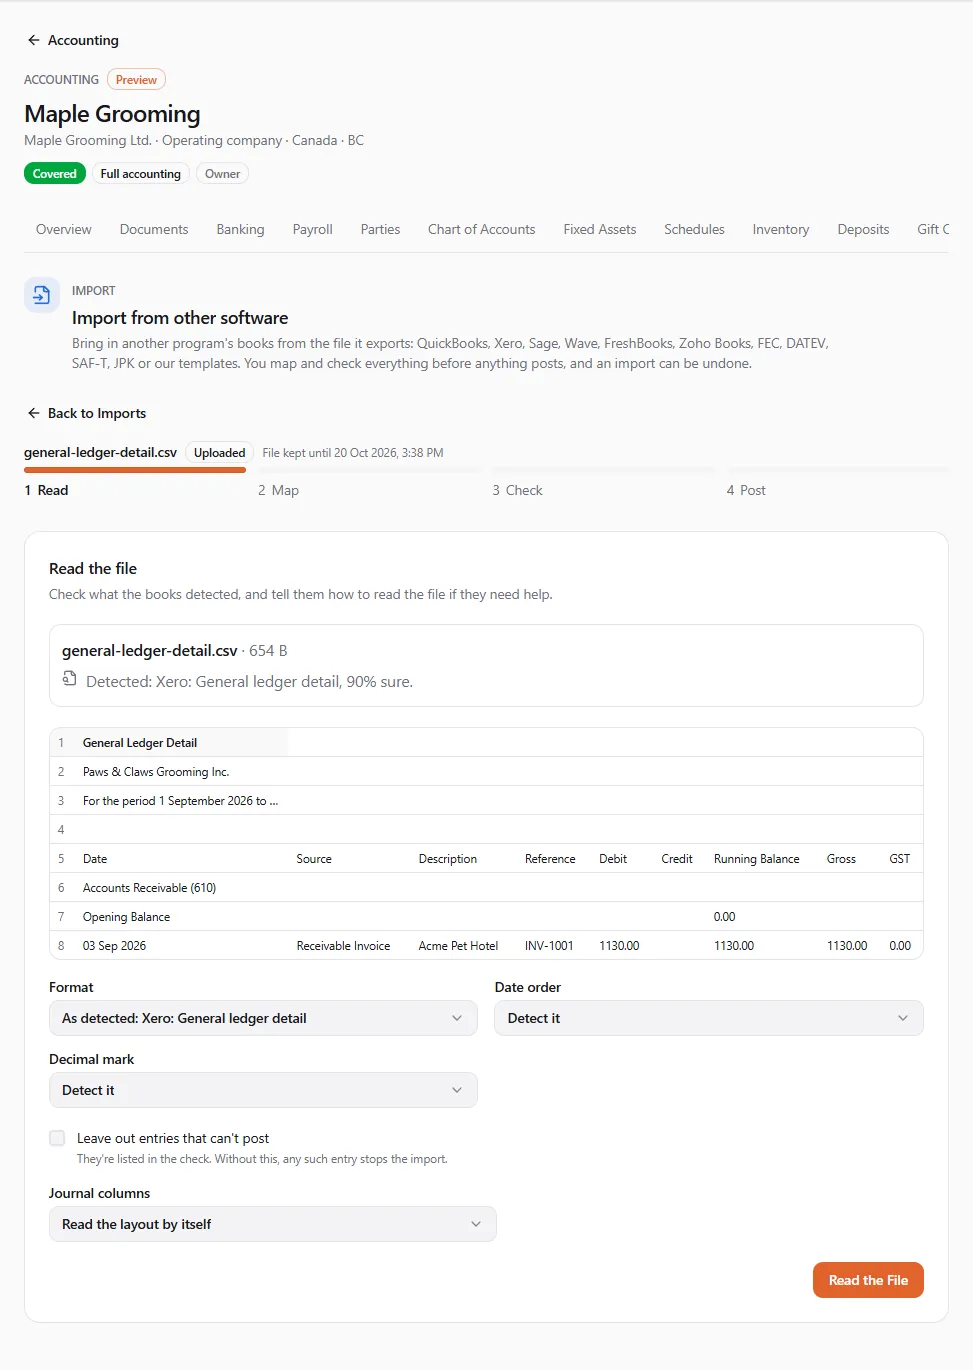Open the Journal columns dropdown
Image resolution: width=973 pixels, height=1370 pixels.
point(273,1224)
